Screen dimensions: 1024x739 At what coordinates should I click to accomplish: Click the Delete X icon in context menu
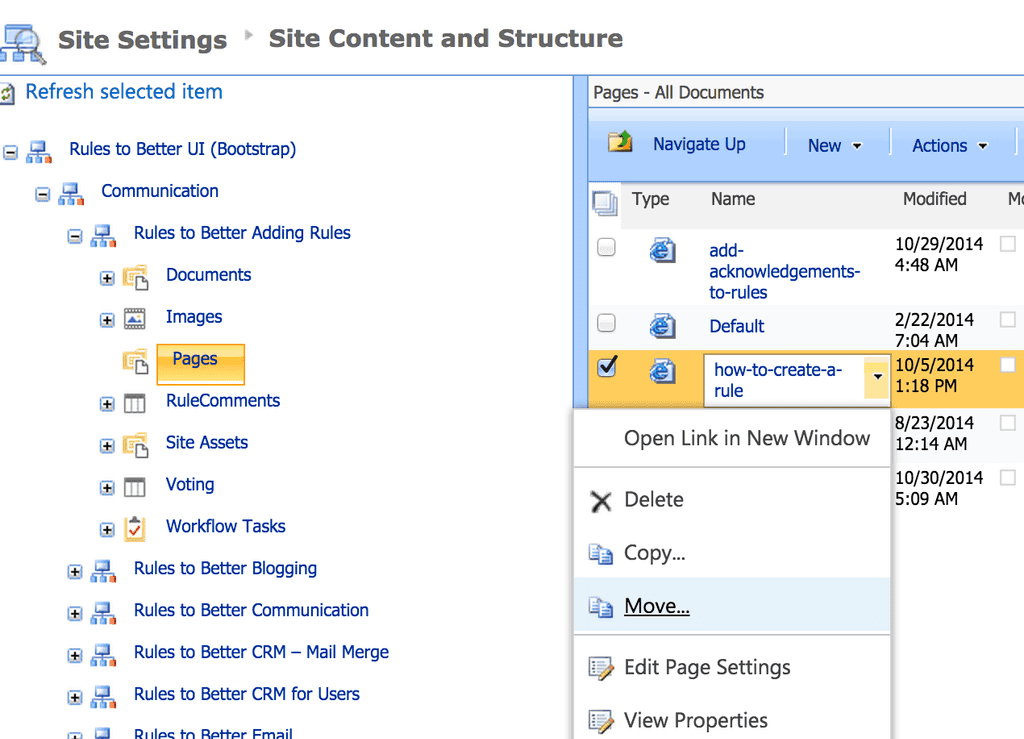coord(601,501)
